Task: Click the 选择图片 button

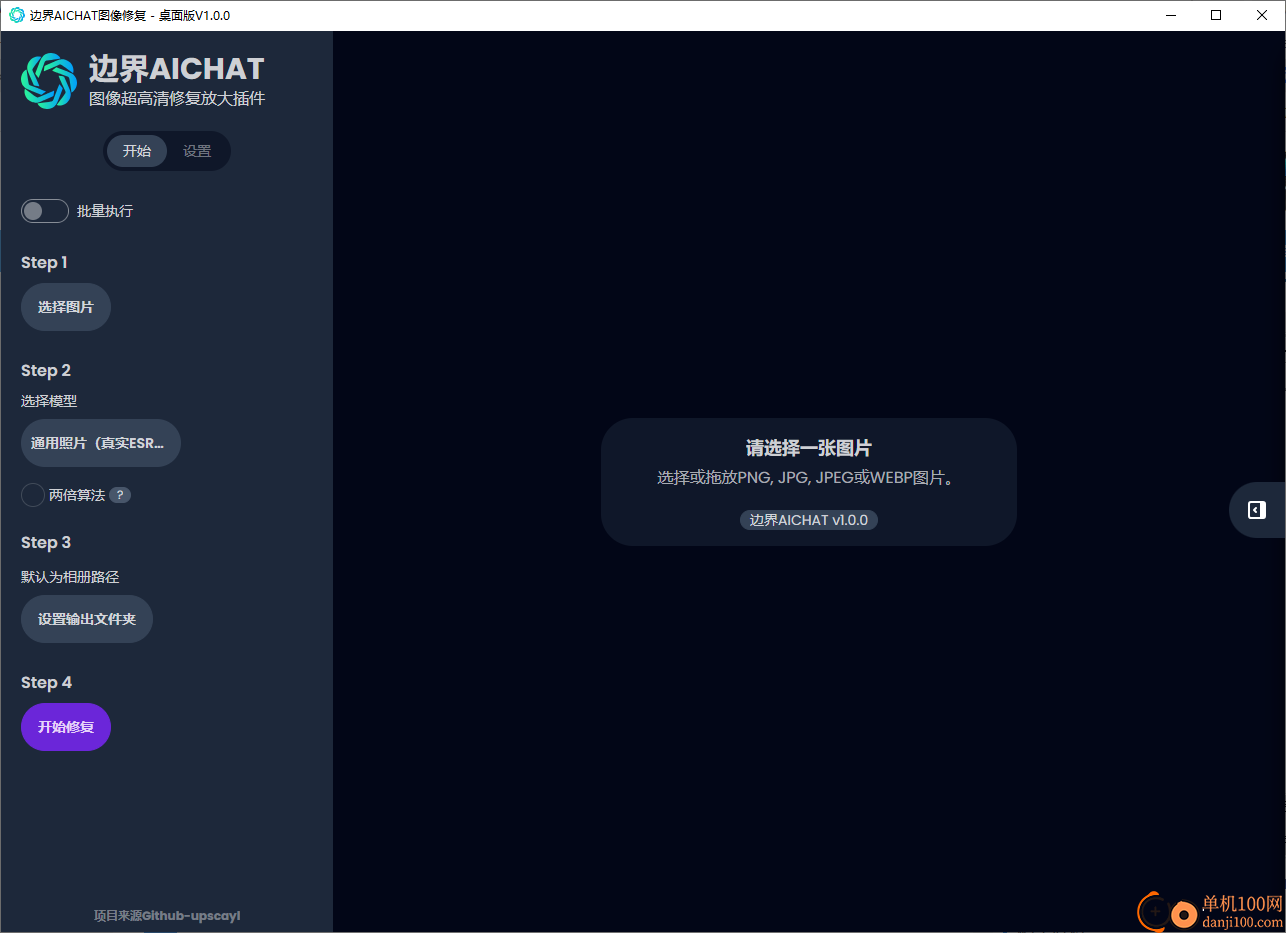Action: pyautogui.click(x=66, y=307)
